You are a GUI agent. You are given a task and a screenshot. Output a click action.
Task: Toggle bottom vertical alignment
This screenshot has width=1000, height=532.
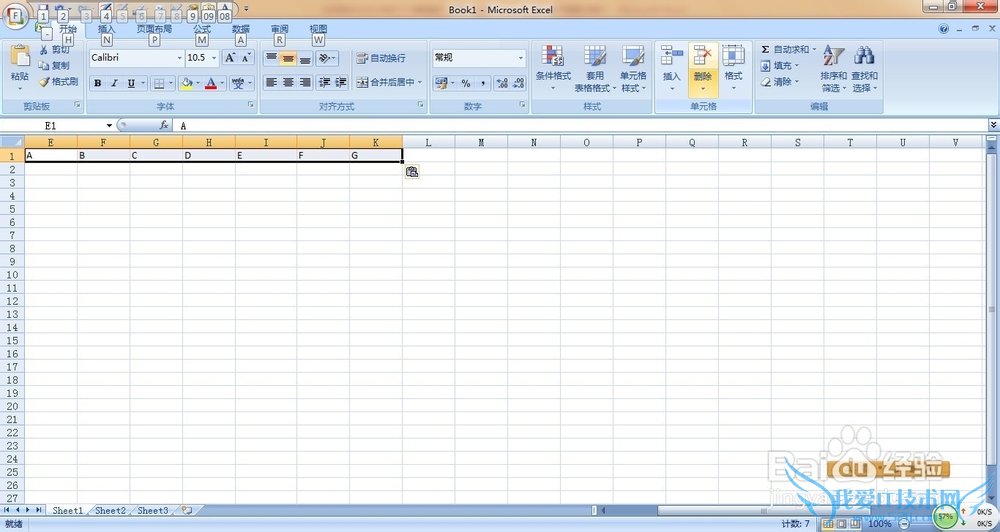tap(305, 58)
